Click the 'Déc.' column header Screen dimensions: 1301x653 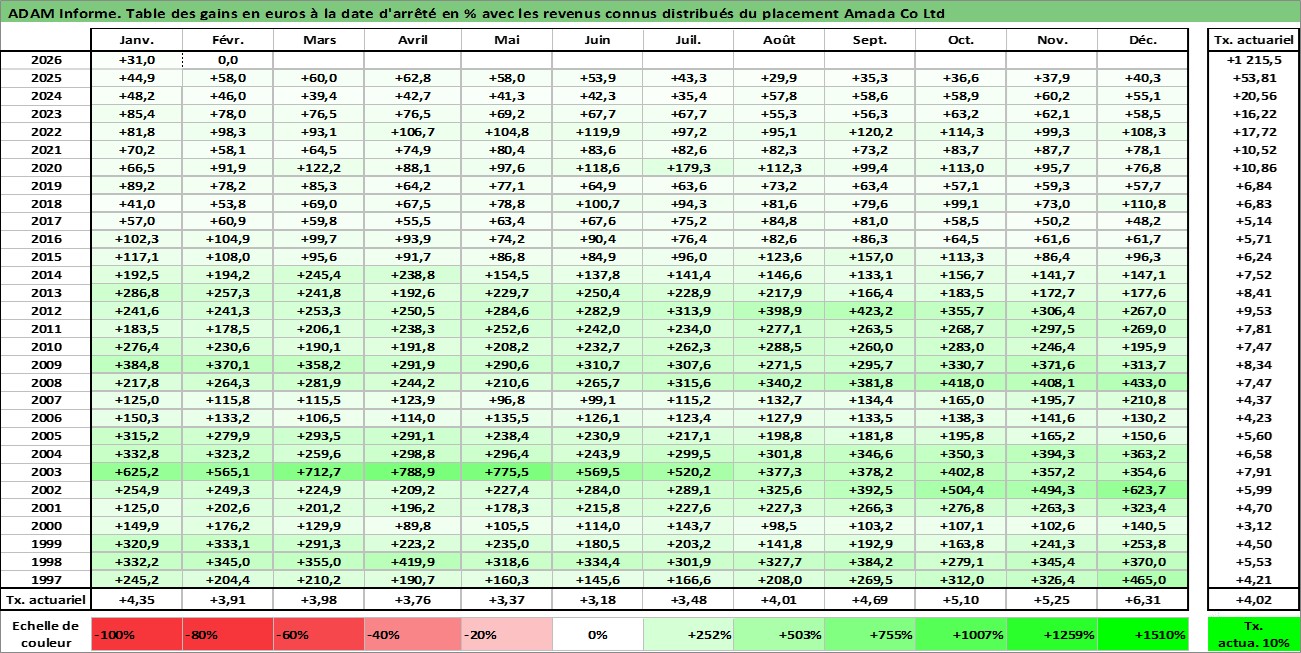coord(1143,40)
